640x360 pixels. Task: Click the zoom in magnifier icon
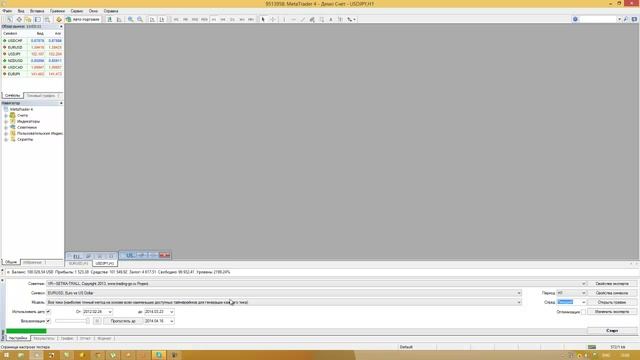point(131,19)
